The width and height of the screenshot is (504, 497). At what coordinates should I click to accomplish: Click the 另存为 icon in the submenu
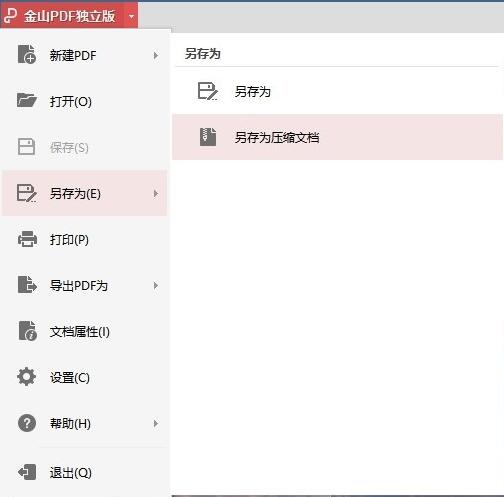pos(208,91)
